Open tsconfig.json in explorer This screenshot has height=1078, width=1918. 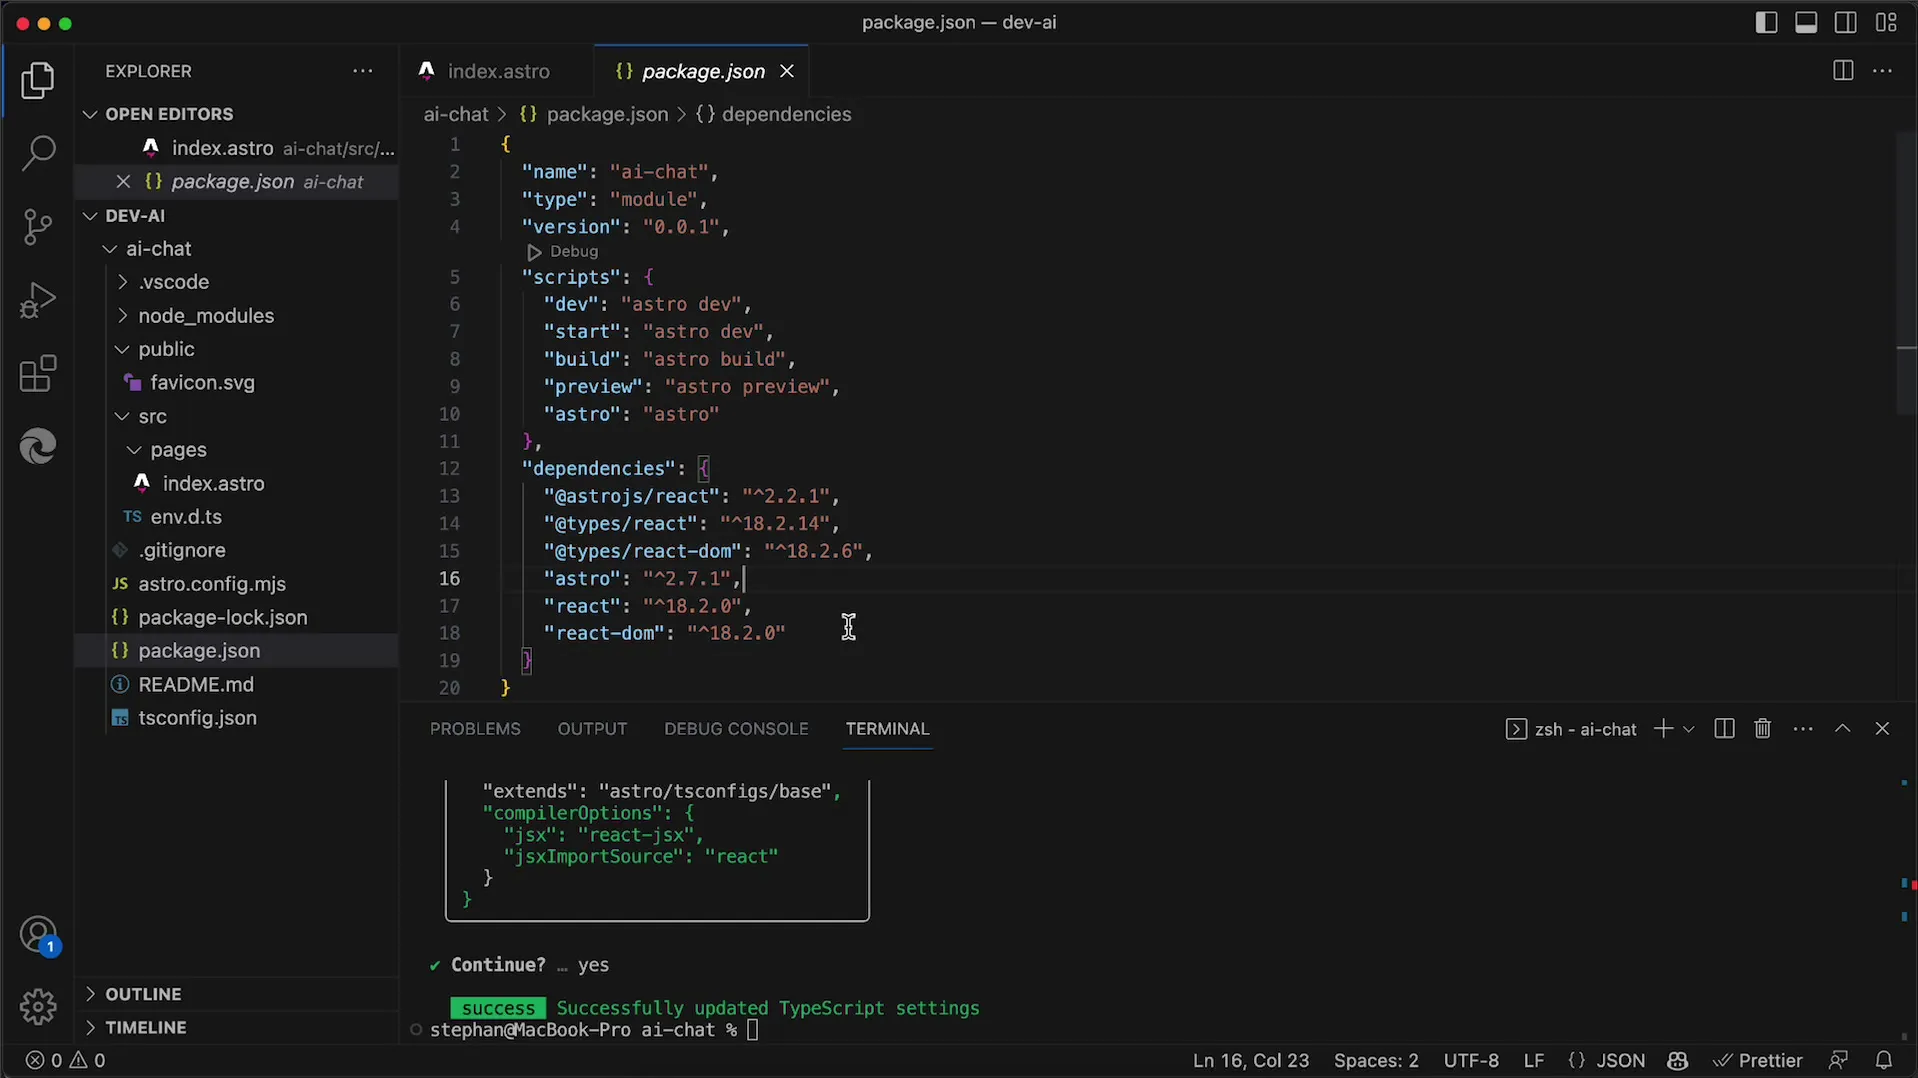(238, 717)
